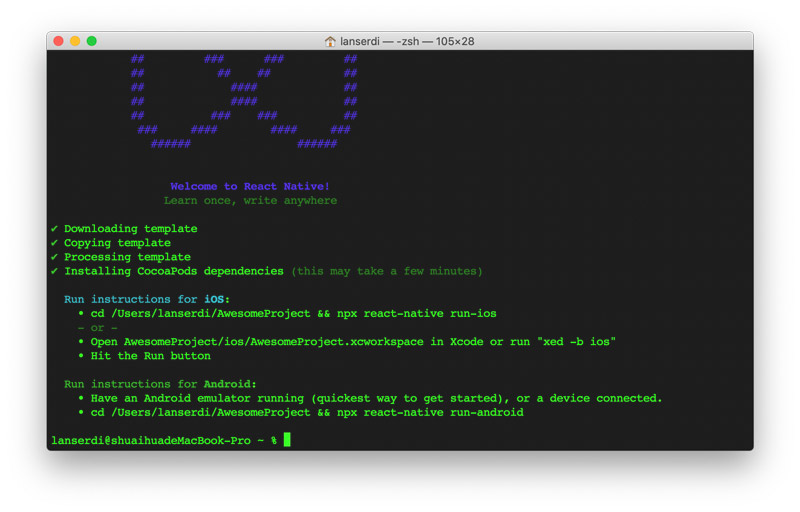Click the shell prompt 'lanserdi@shuaihuadeMacBook-Pro'

tap(151, 441)
